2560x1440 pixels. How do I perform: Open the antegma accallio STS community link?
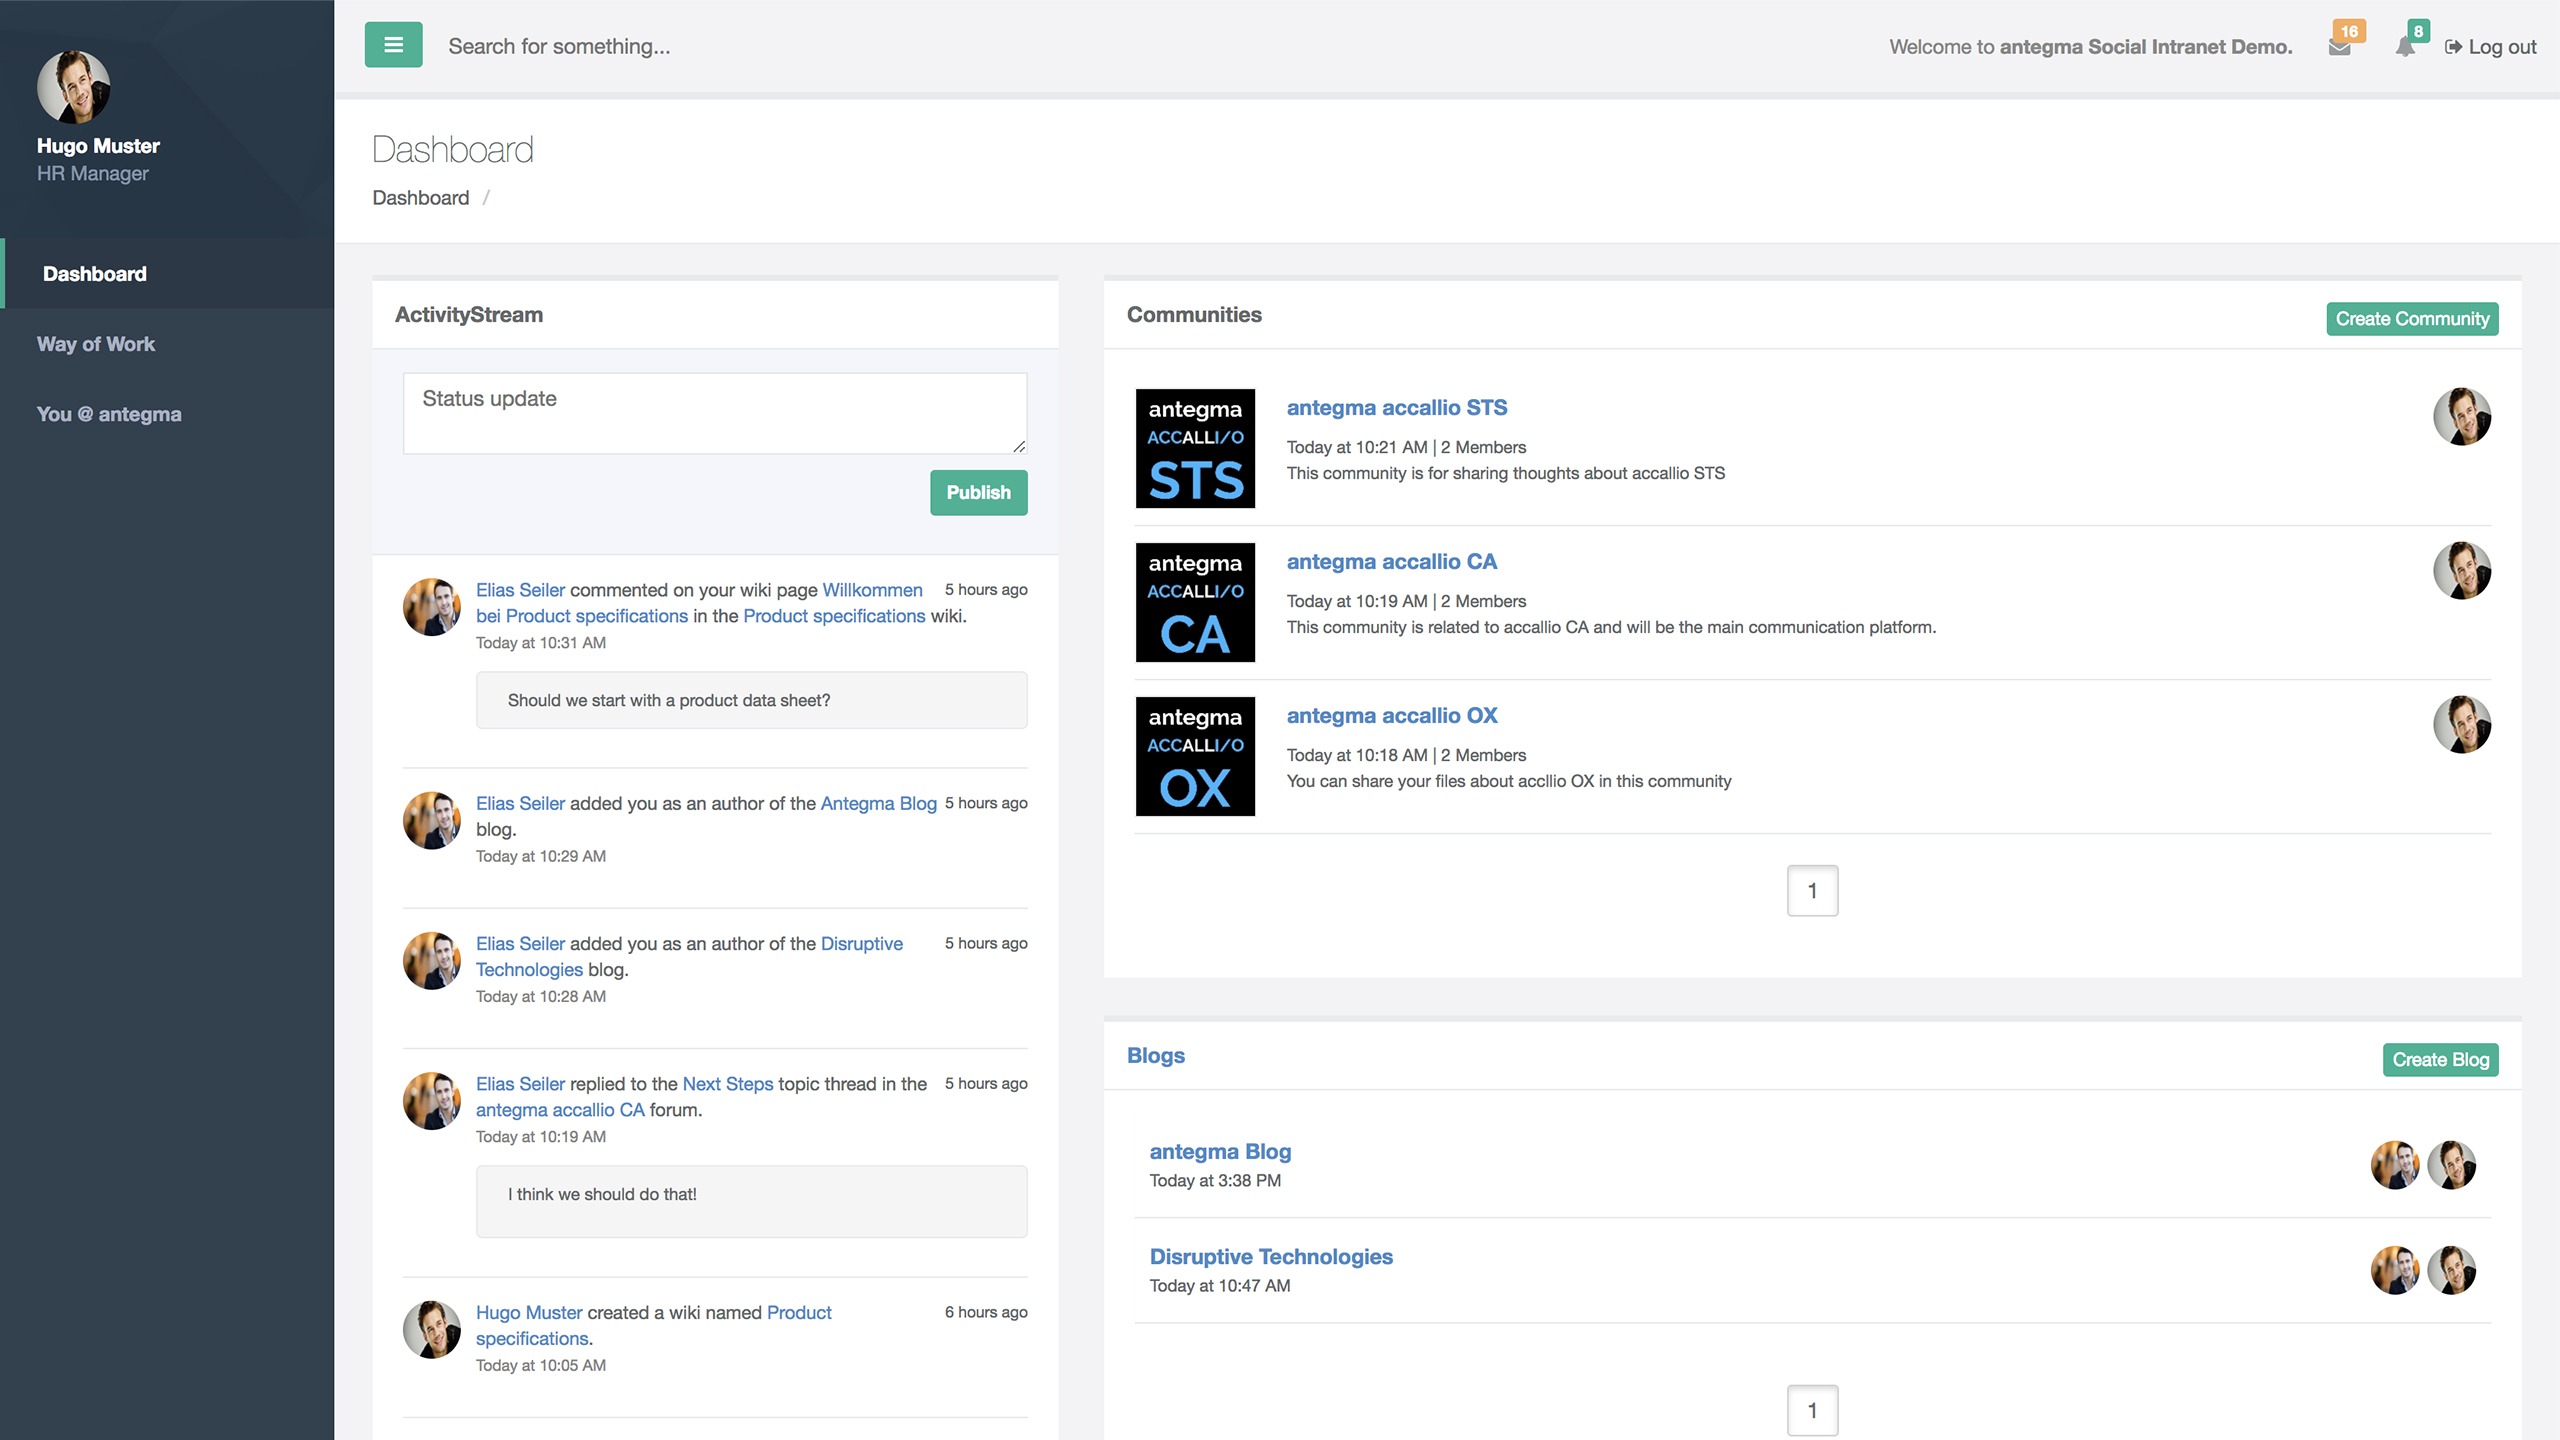click(x=1397, y=408)
